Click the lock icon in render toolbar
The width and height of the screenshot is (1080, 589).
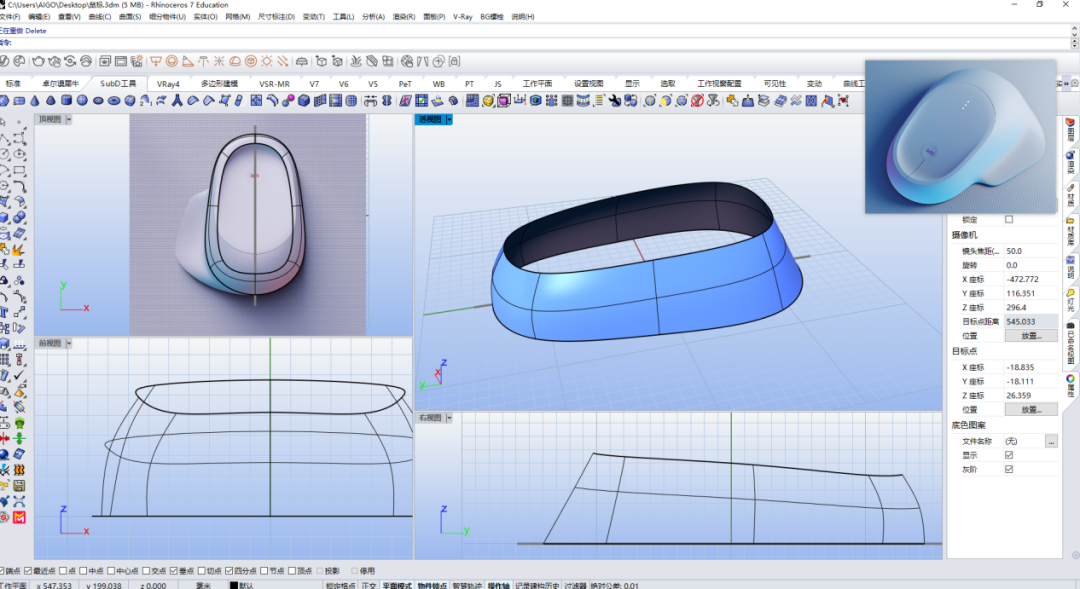coord(455,61)
